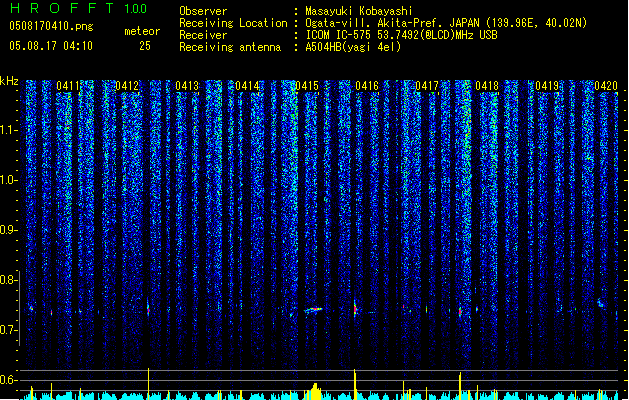Click the 0.8 kHz axis tick label
Viewport: 629px width, 400px height.
point(7,280)
